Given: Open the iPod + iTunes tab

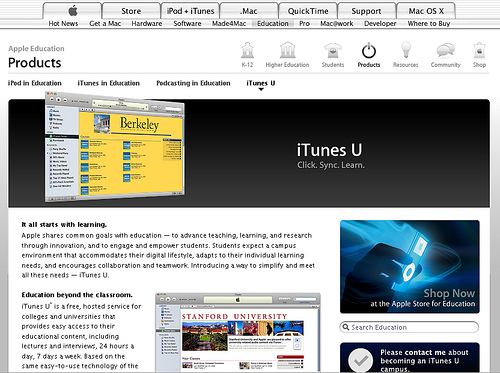Looking at the screenshot, I should [190, 11].
